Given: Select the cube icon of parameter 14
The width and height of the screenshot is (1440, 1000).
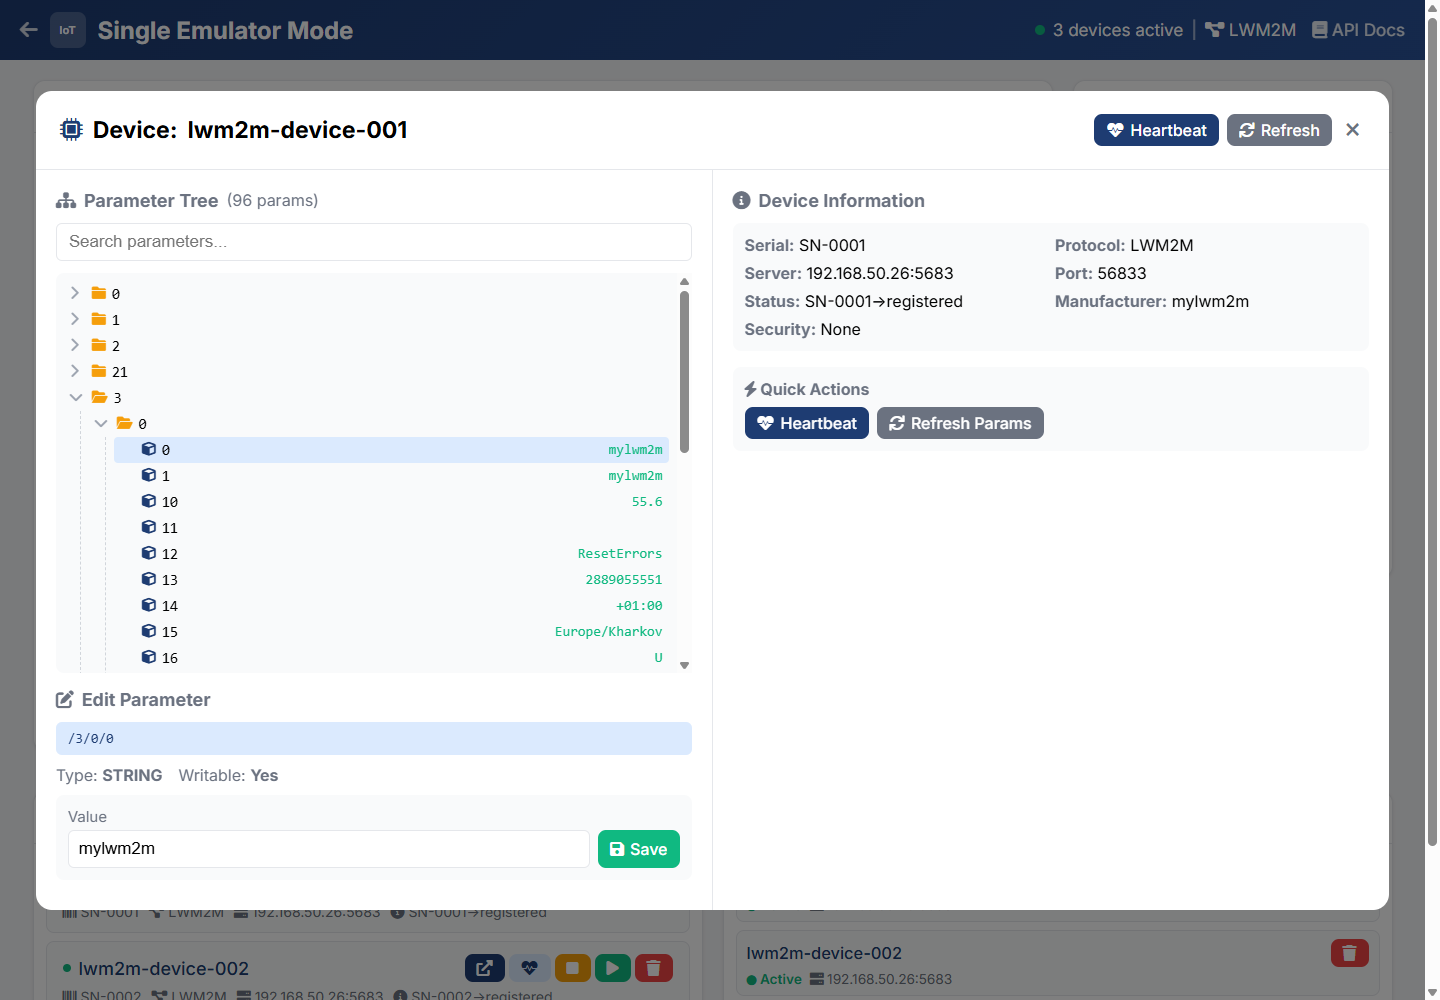Looking at the screenshot, I should tap(149, 605).
